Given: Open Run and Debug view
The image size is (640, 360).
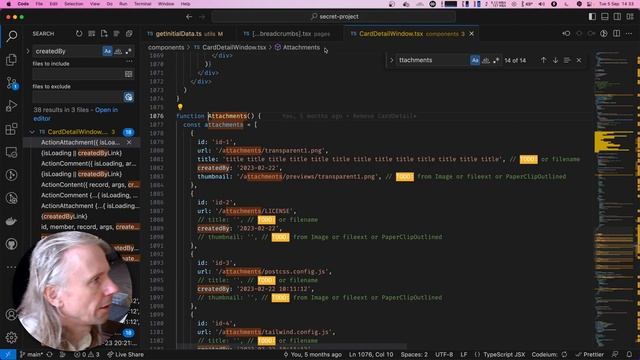Looking at the screenshot, I should coord(11,106).
